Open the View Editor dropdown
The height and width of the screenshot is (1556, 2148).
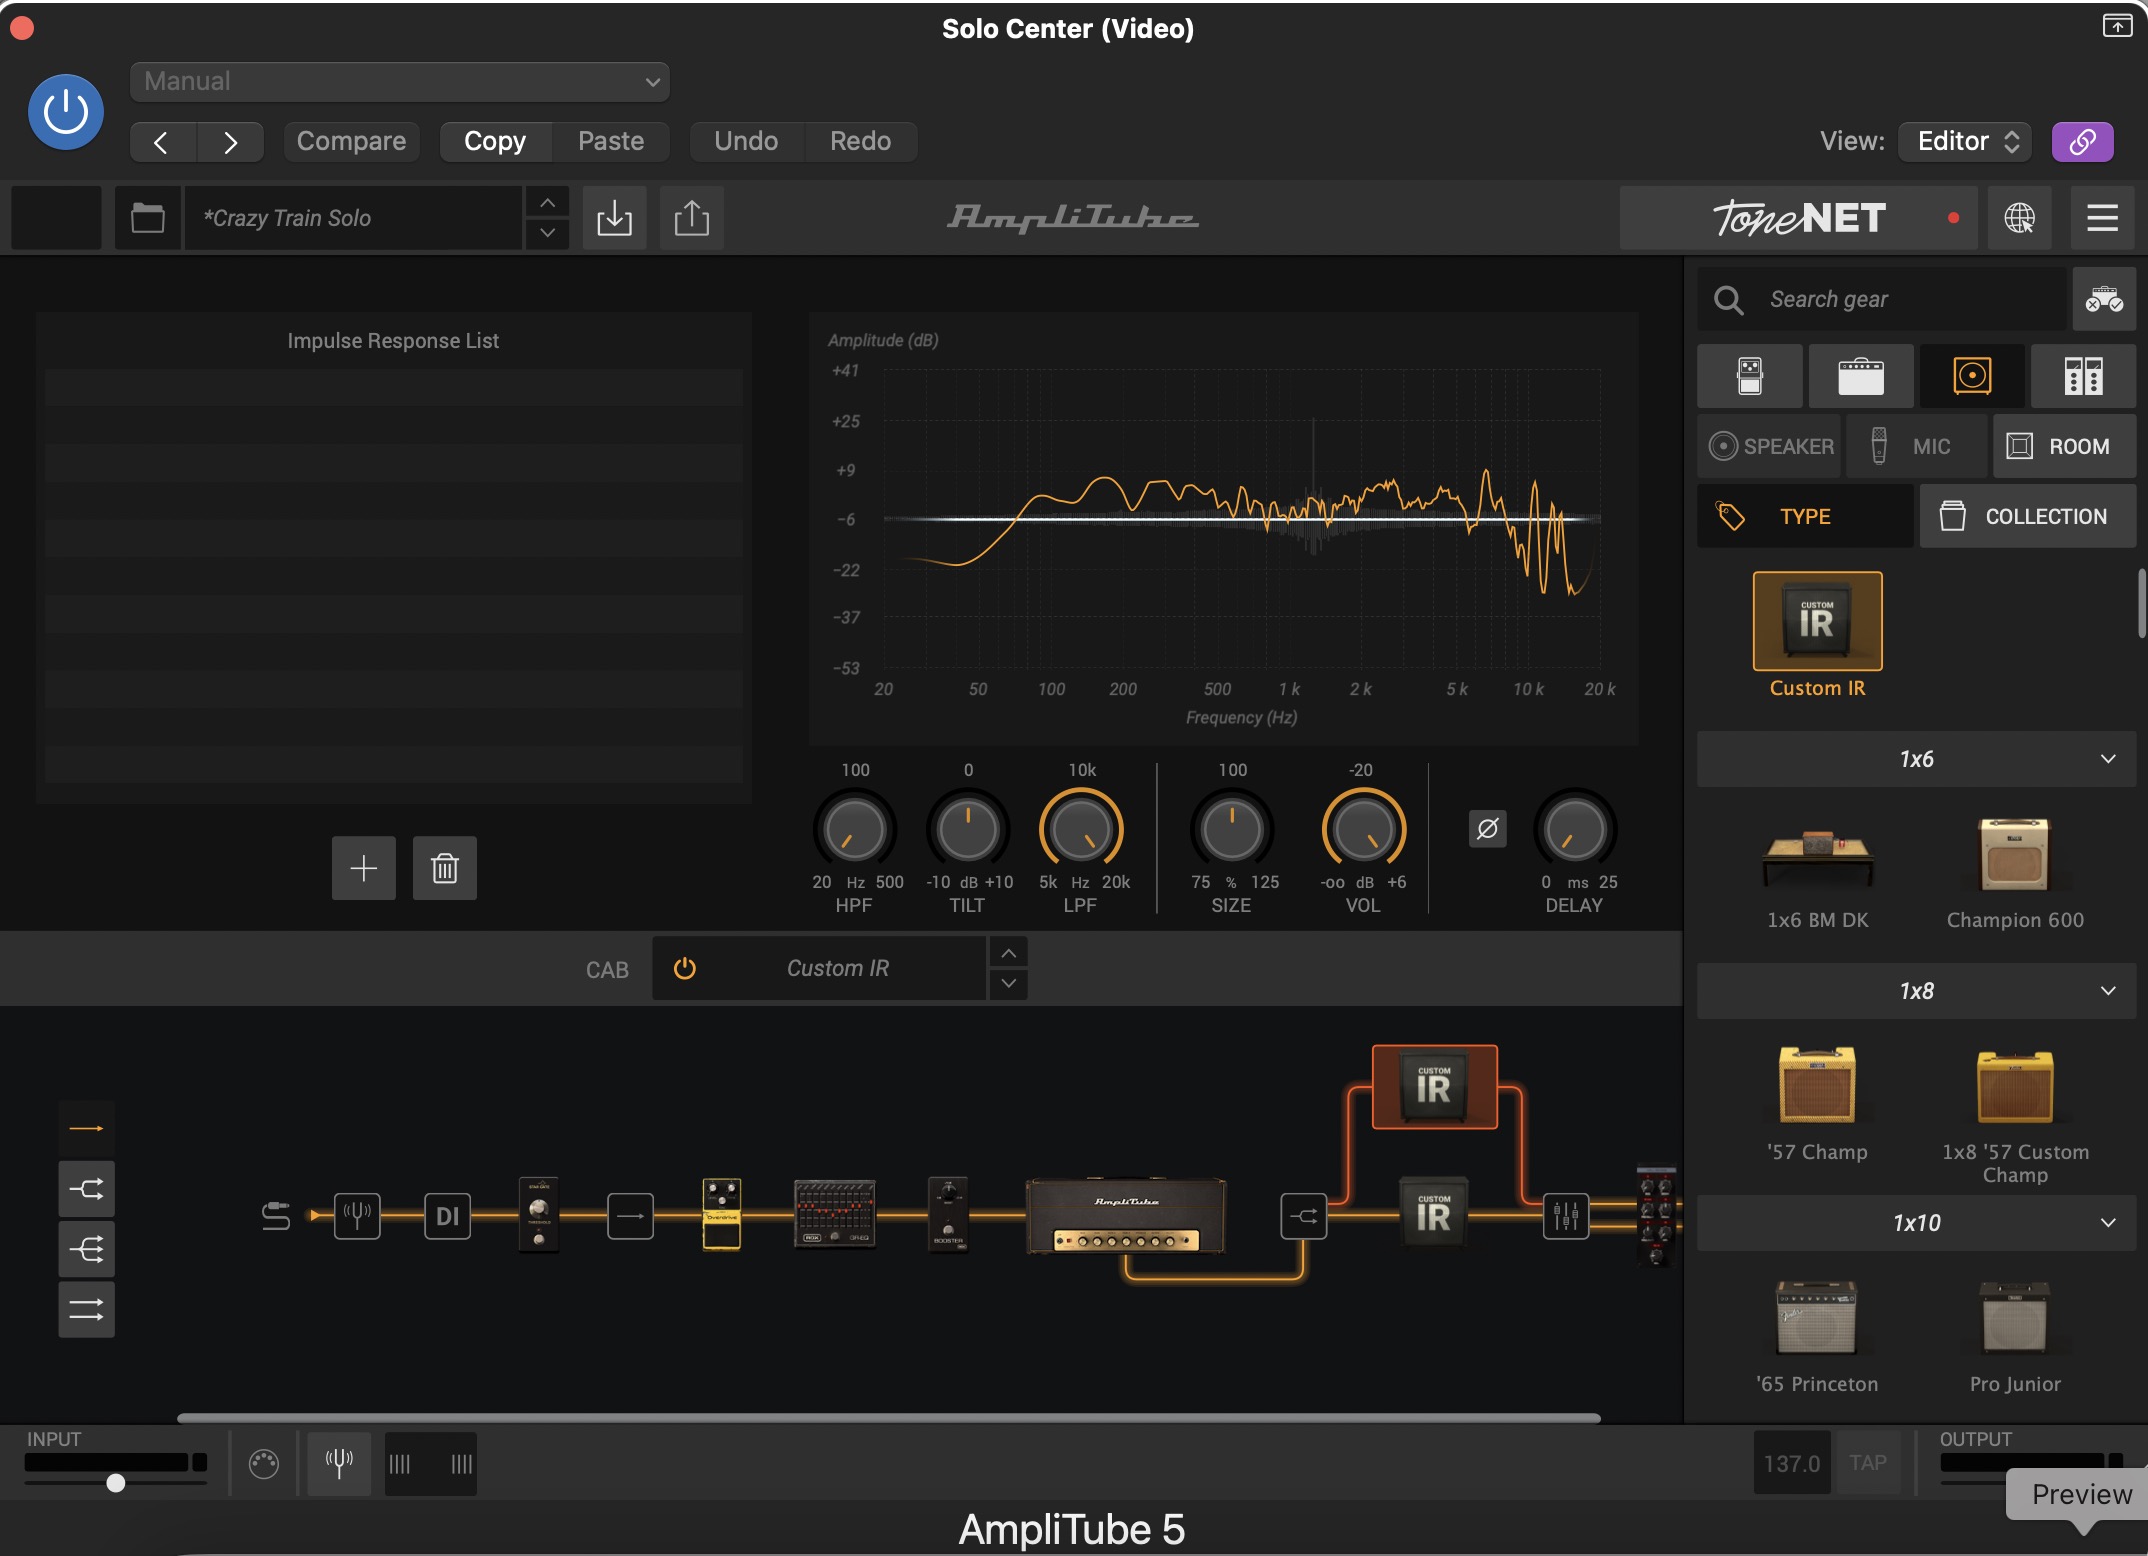click(x=1966, y=141)
